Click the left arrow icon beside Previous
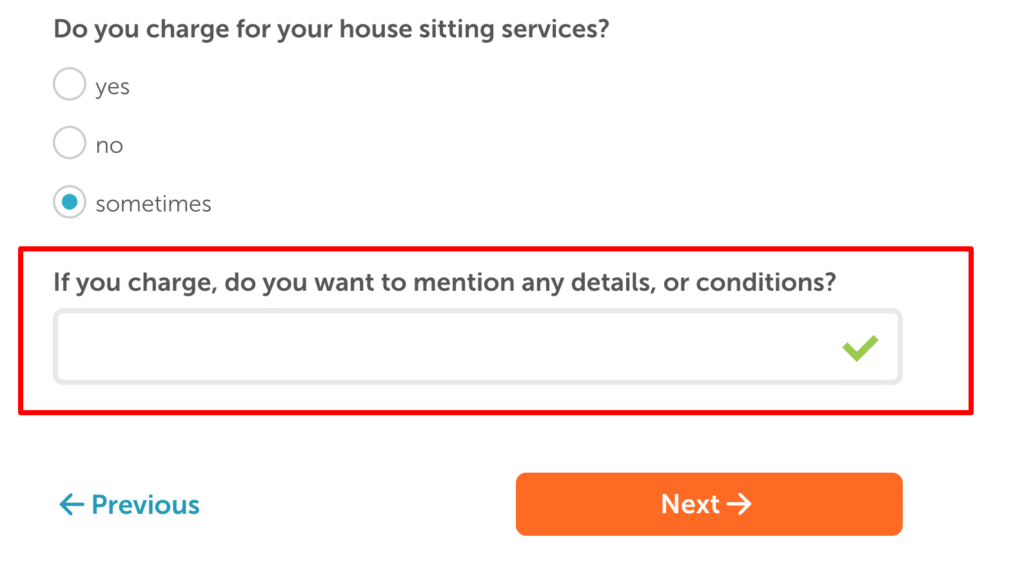 point(71,505)
